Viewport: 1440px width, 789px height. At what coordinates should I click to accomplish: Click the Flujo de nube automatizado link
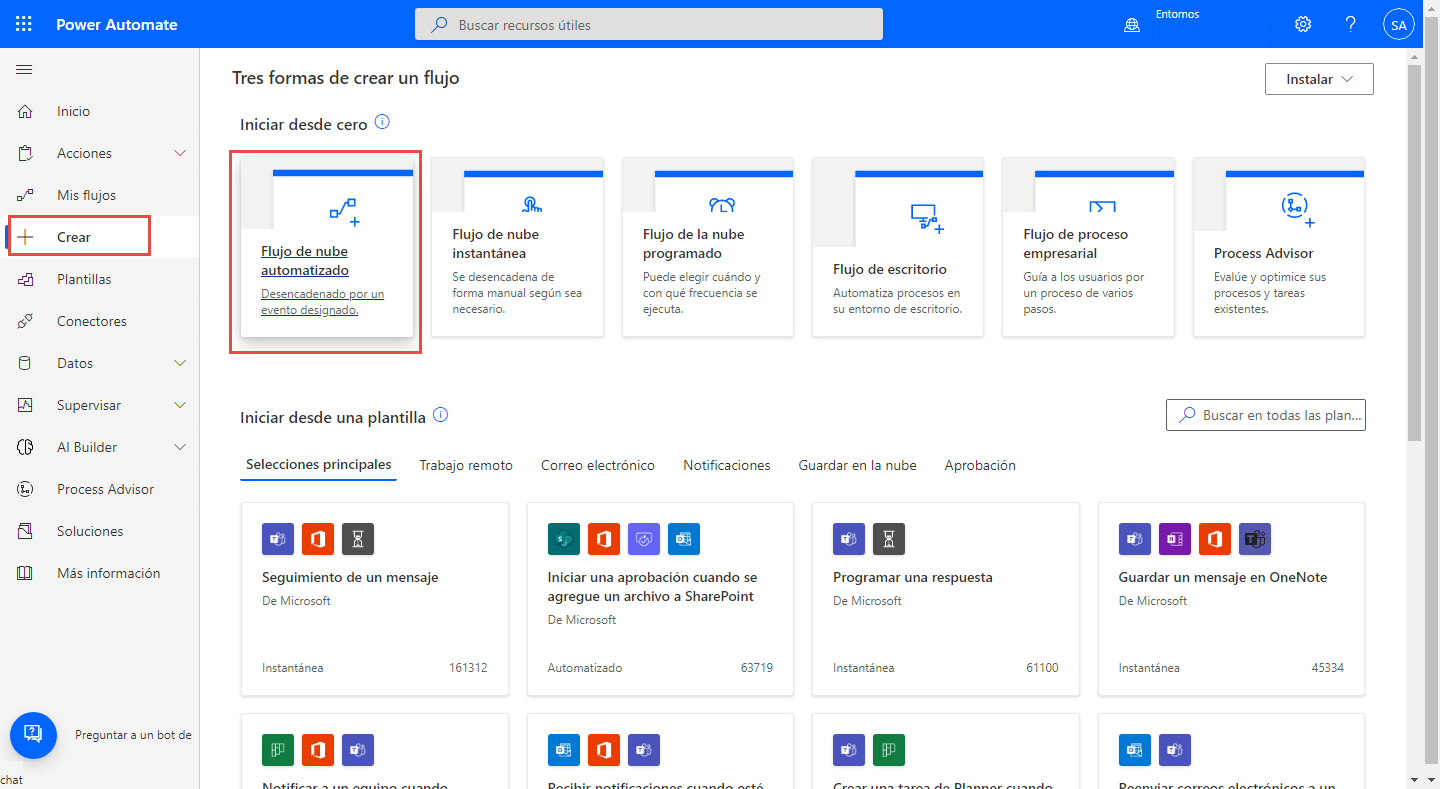[305, 261]
